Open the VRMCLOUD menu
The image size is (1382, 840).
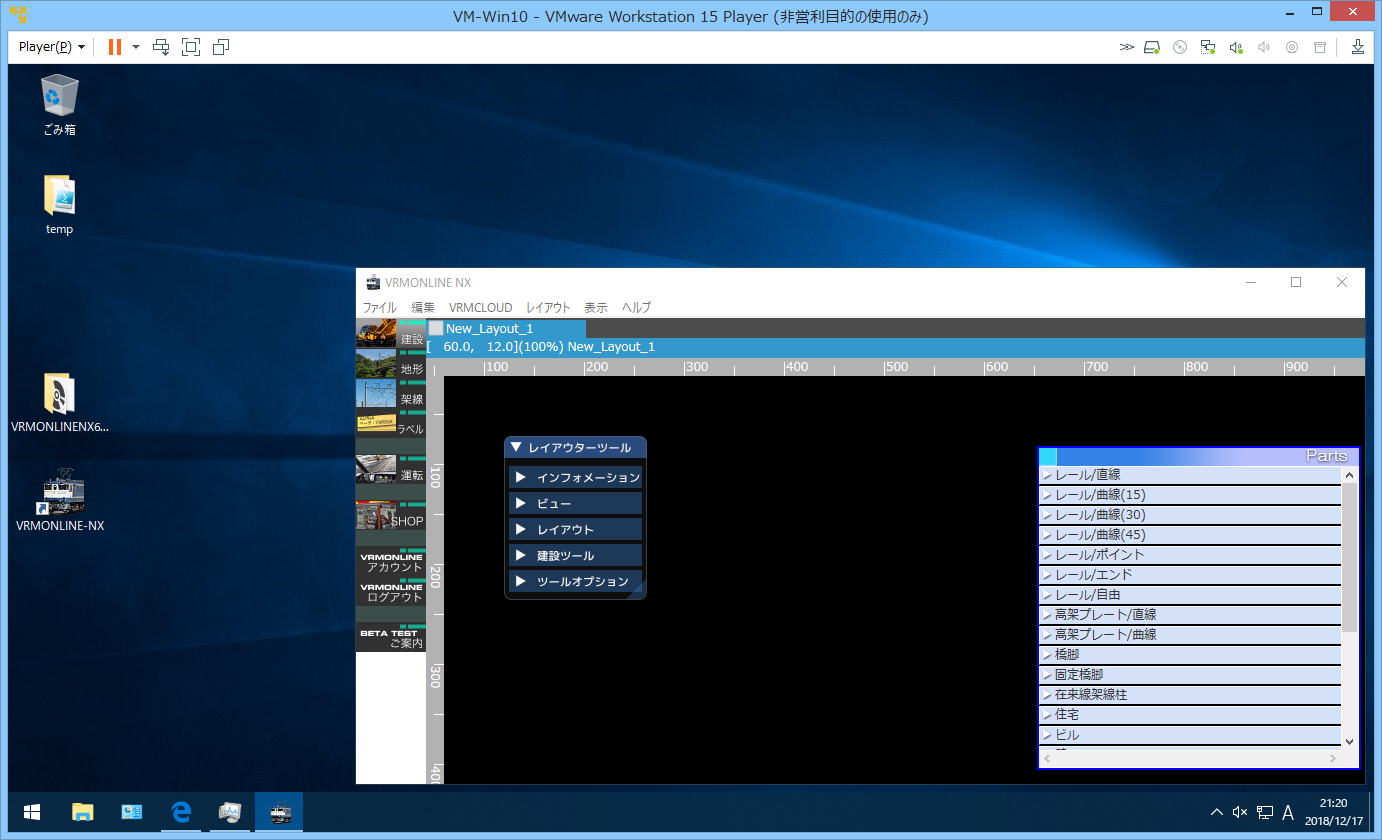click(x=480, y=308)
